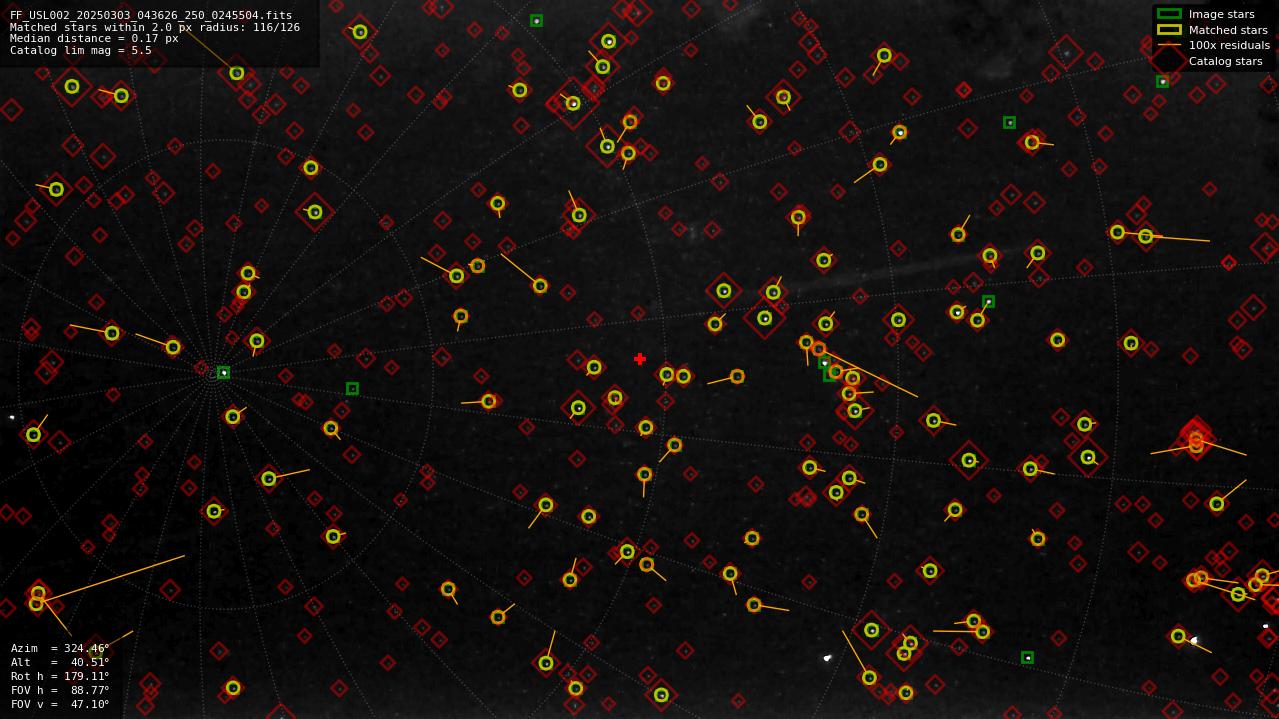Click the Matched stars legend label
This screenshot has height=719, width=1279.
click(1228, 30)
